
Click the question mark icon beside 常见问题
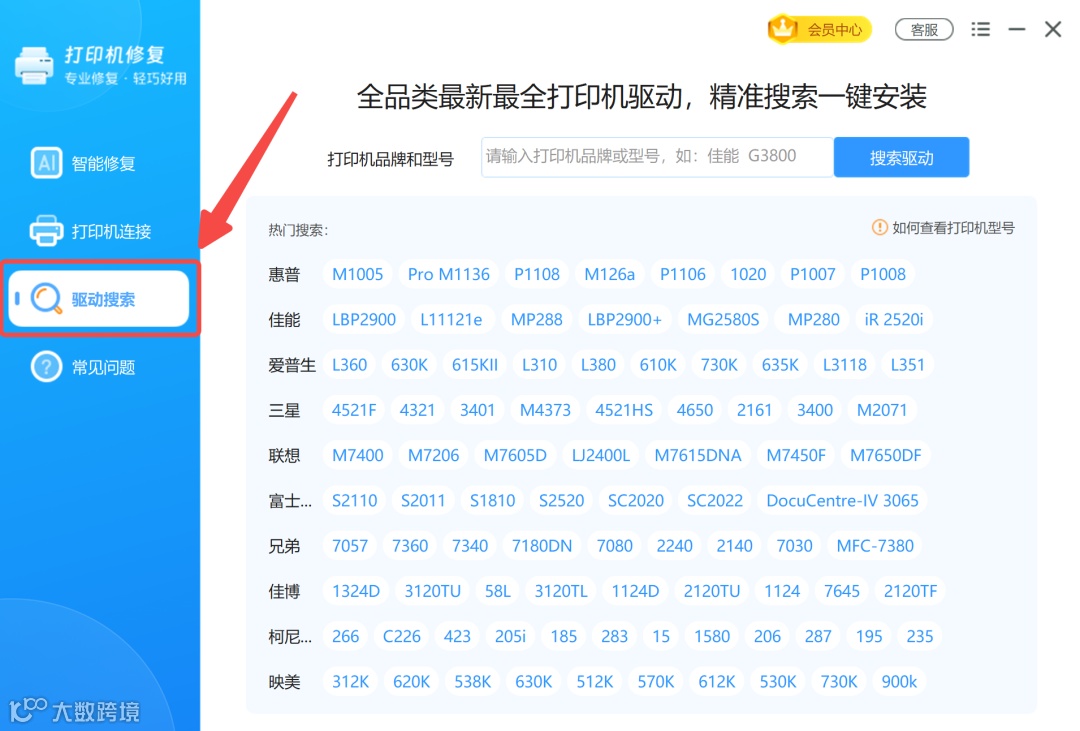click(x=46, y=367)
